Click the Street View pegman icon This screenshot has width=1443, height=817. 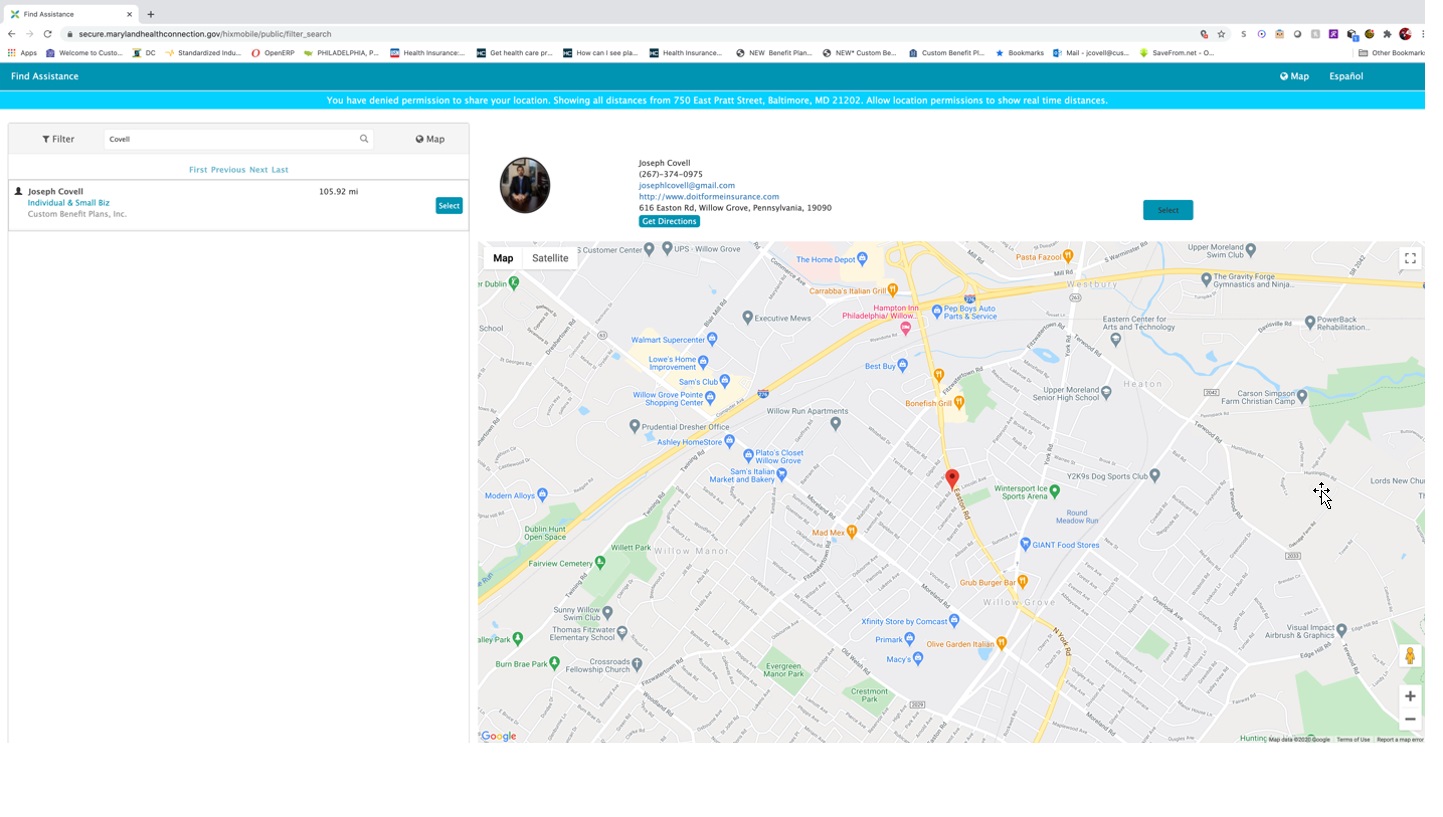point(1410,656)
